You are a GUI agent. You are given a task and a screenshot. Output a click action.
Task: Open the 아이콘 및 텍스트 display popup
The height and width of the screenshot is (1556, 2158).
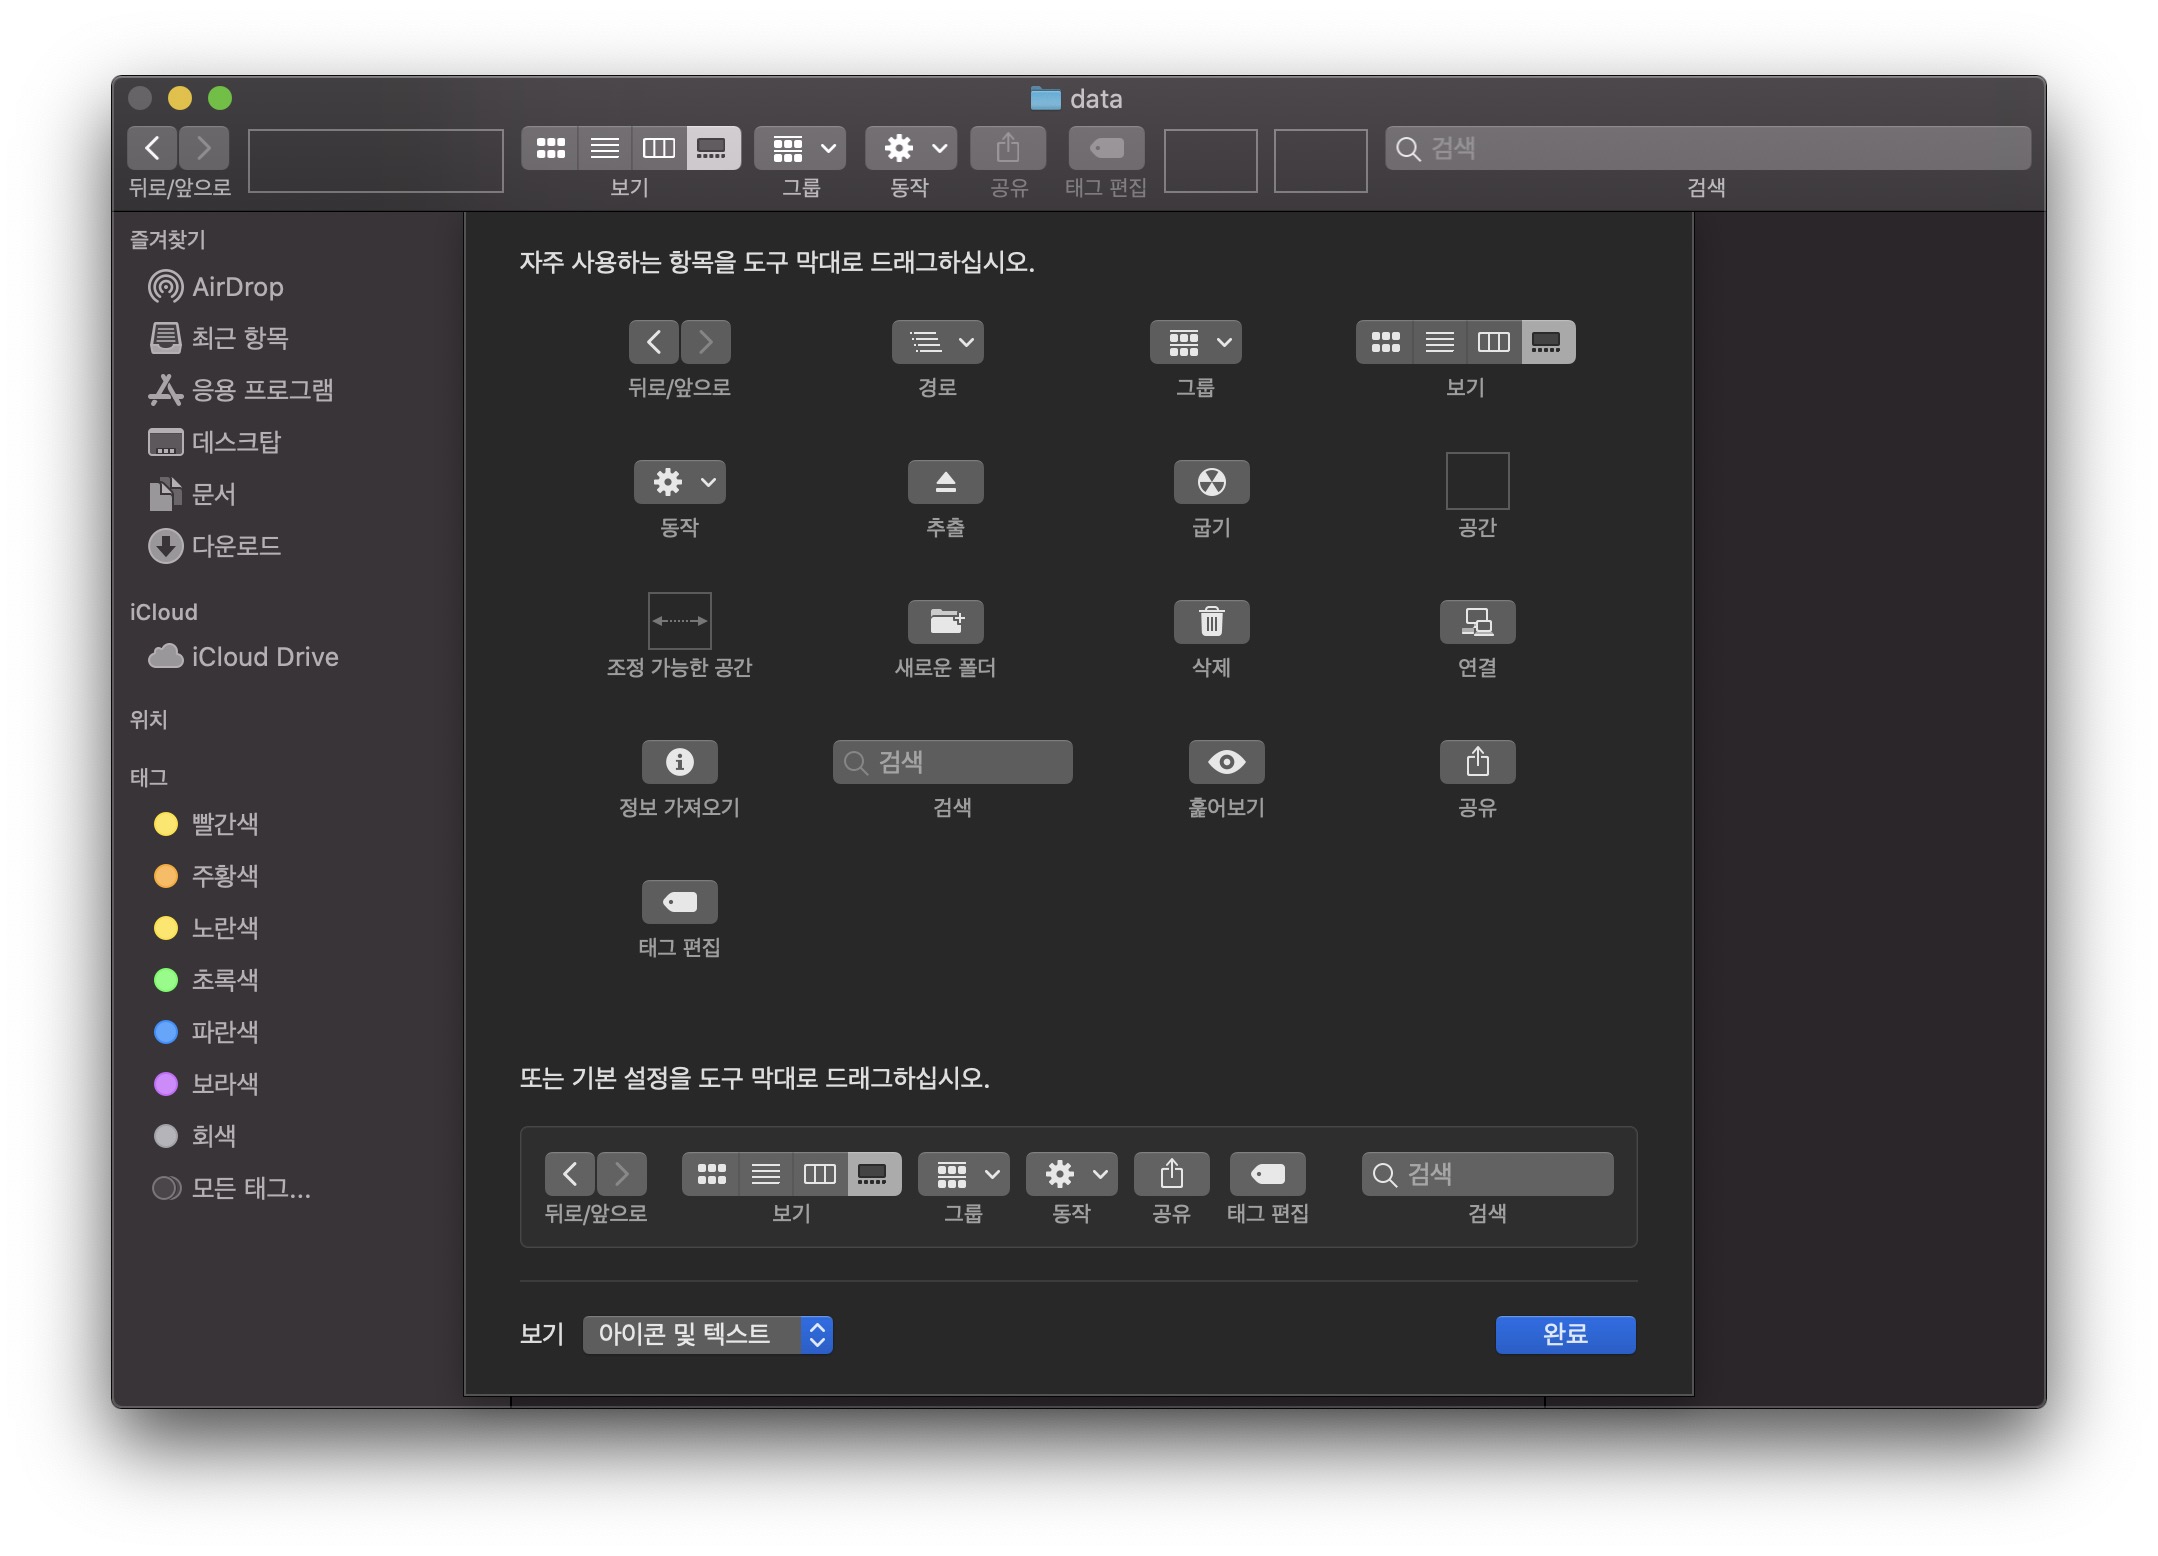coord(707,1334)
